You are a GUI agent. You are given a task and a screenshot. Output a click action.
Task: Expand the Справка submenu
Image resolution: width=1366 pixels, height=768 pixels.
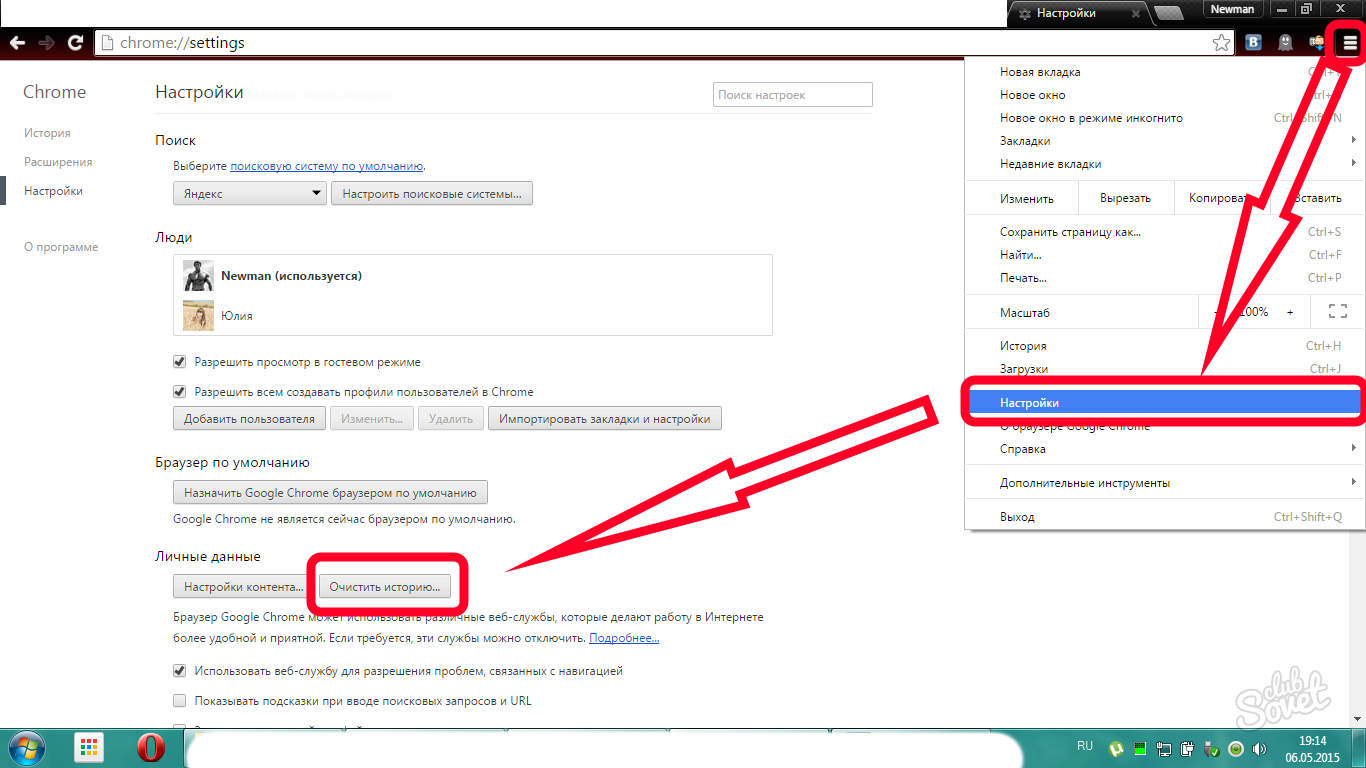pos(1164,449)
